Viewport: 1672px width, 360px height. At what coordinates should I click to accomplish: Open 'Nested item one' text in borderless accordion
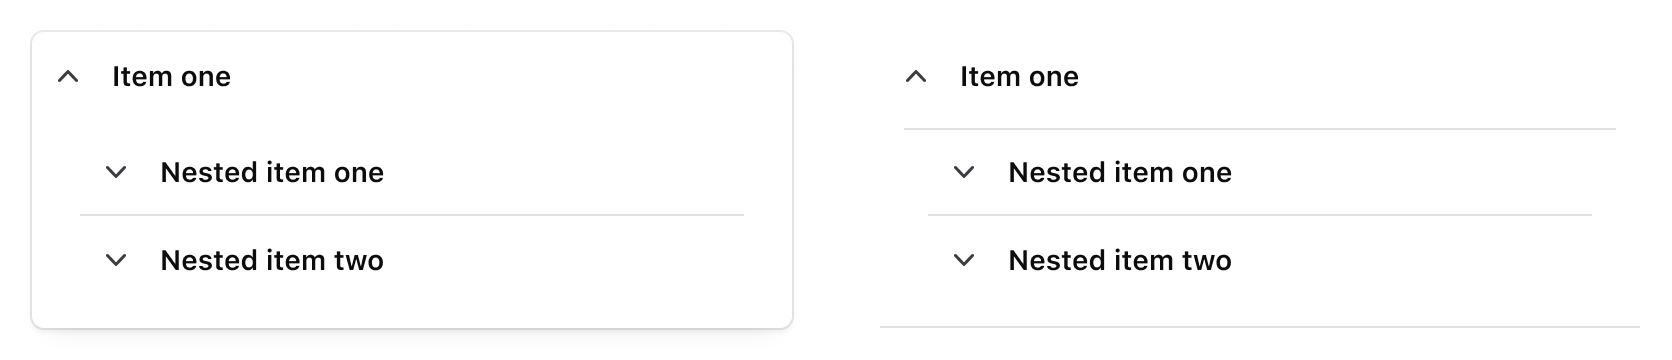click(1120, 172)
